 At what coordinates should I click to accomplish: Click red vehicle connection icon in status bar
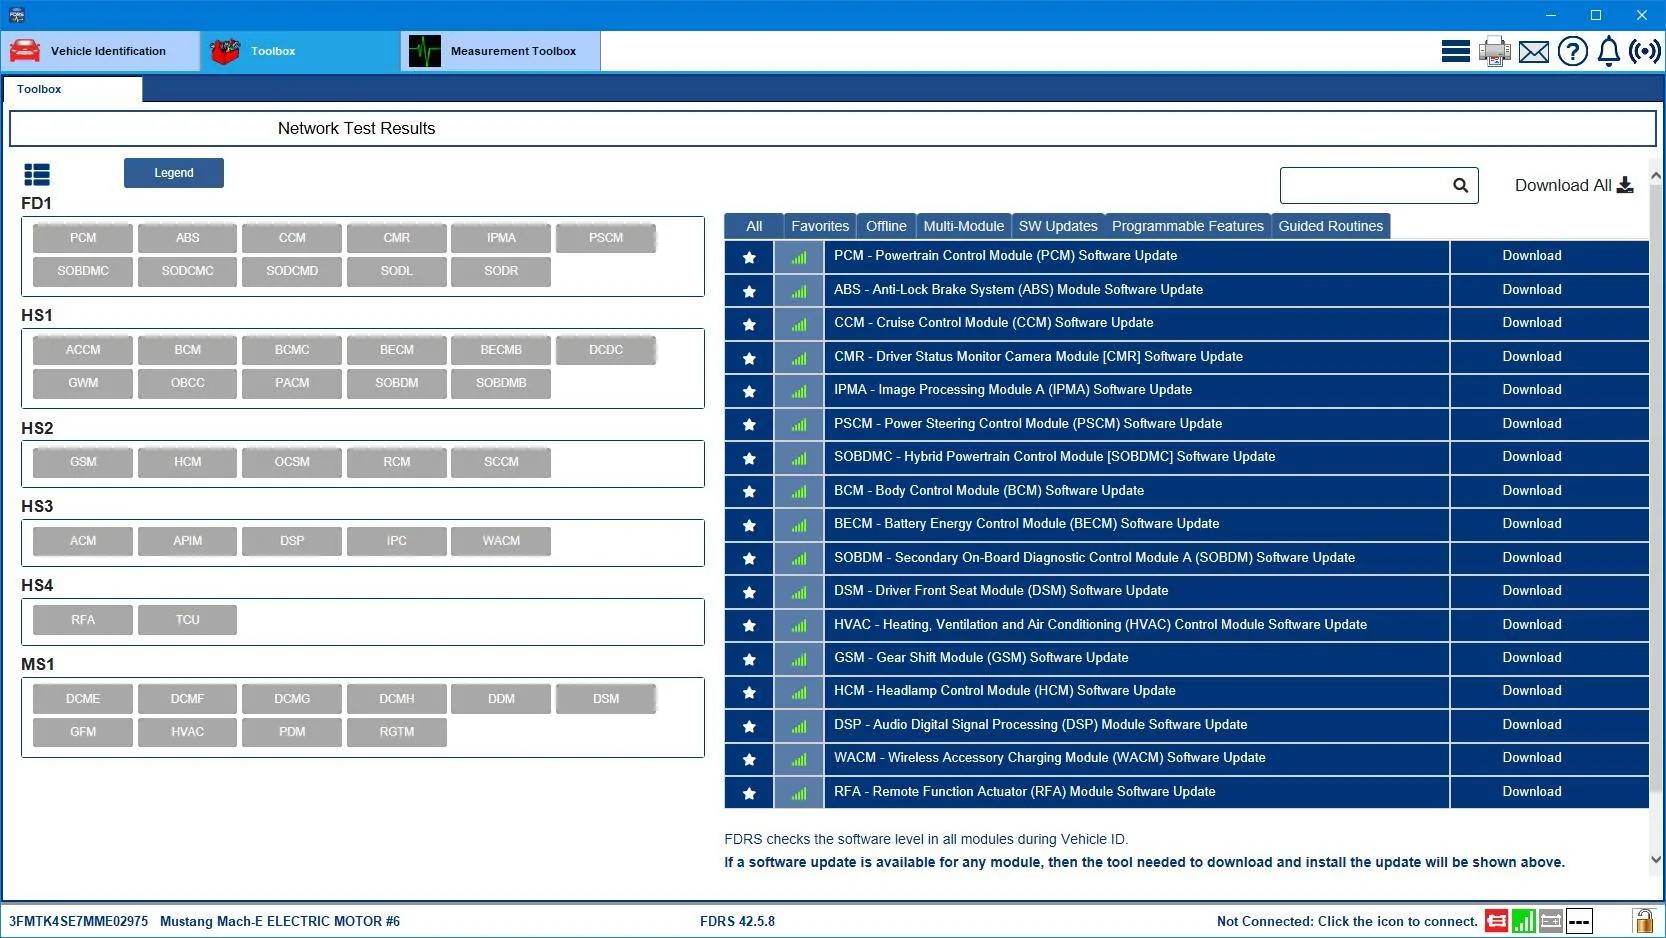pyautogui.click(x=1496, y=921)
